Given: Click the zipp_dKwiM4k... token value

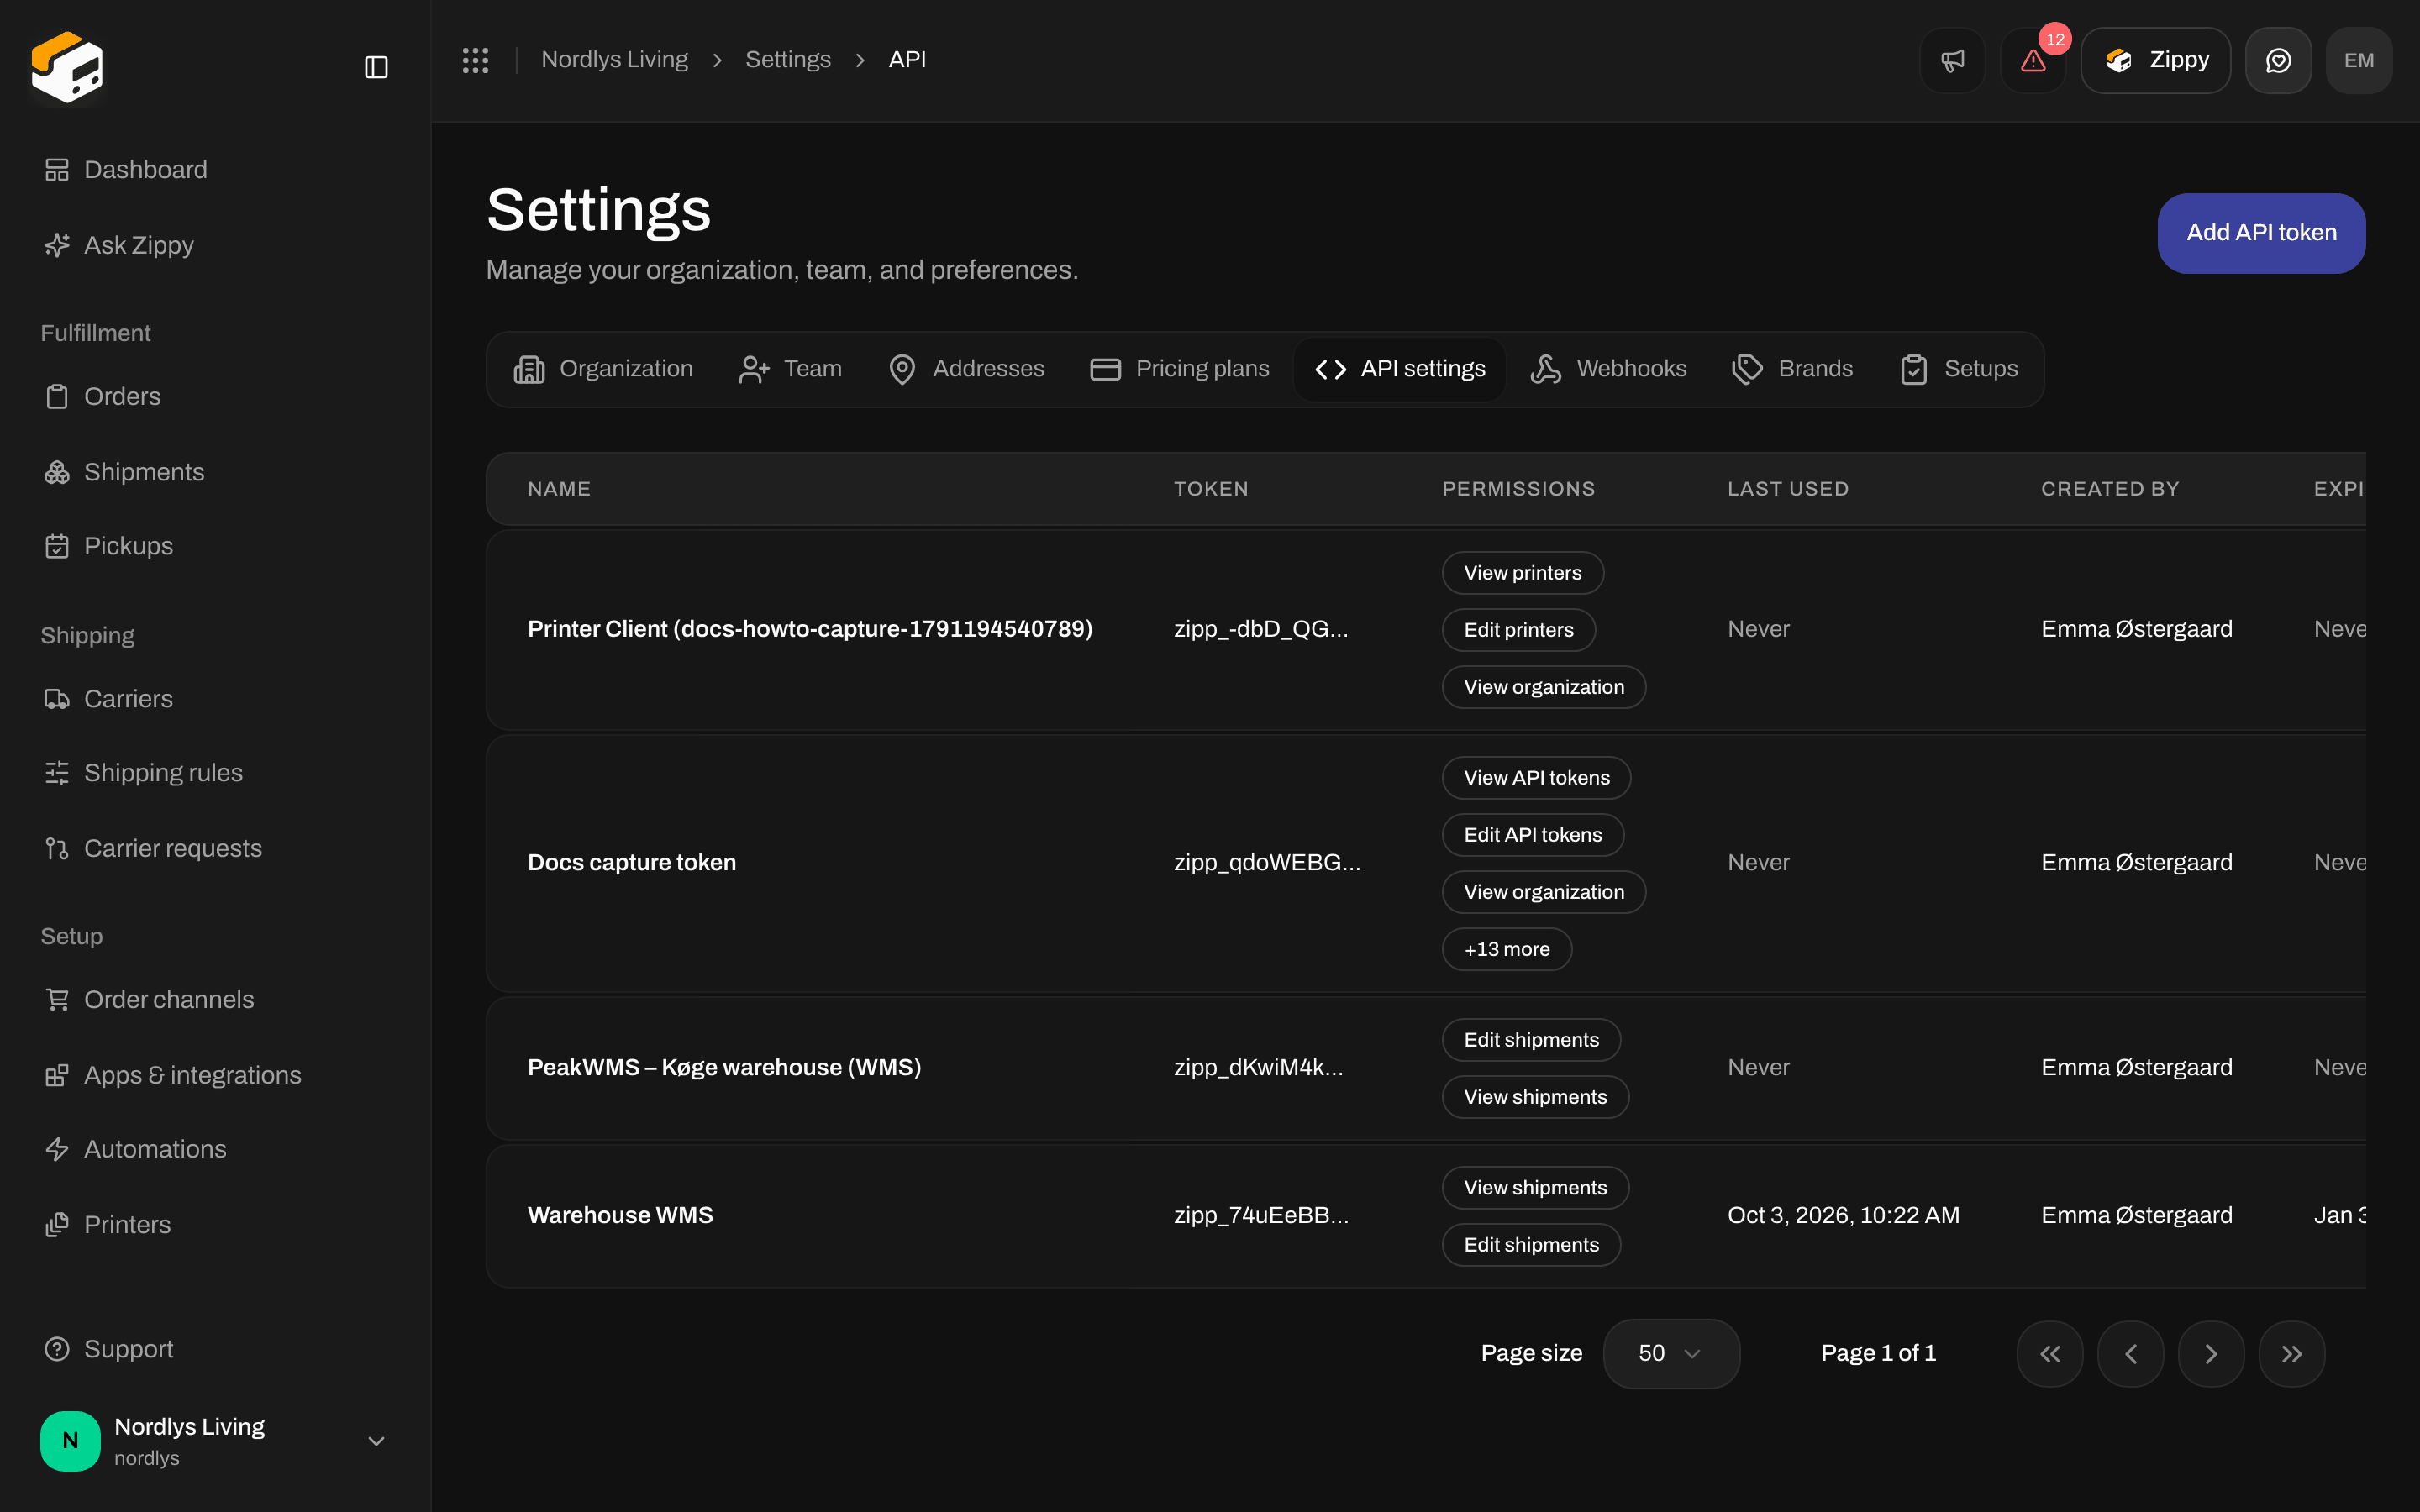Looking at the screenshot, I should [1258, 1068].
